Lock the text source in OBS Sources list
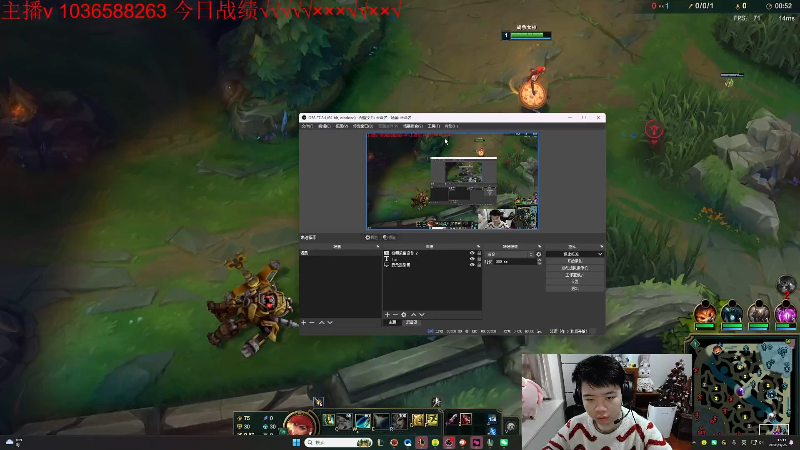The height and width of the screenshot is (450, 800). click(x=479, y=259)
